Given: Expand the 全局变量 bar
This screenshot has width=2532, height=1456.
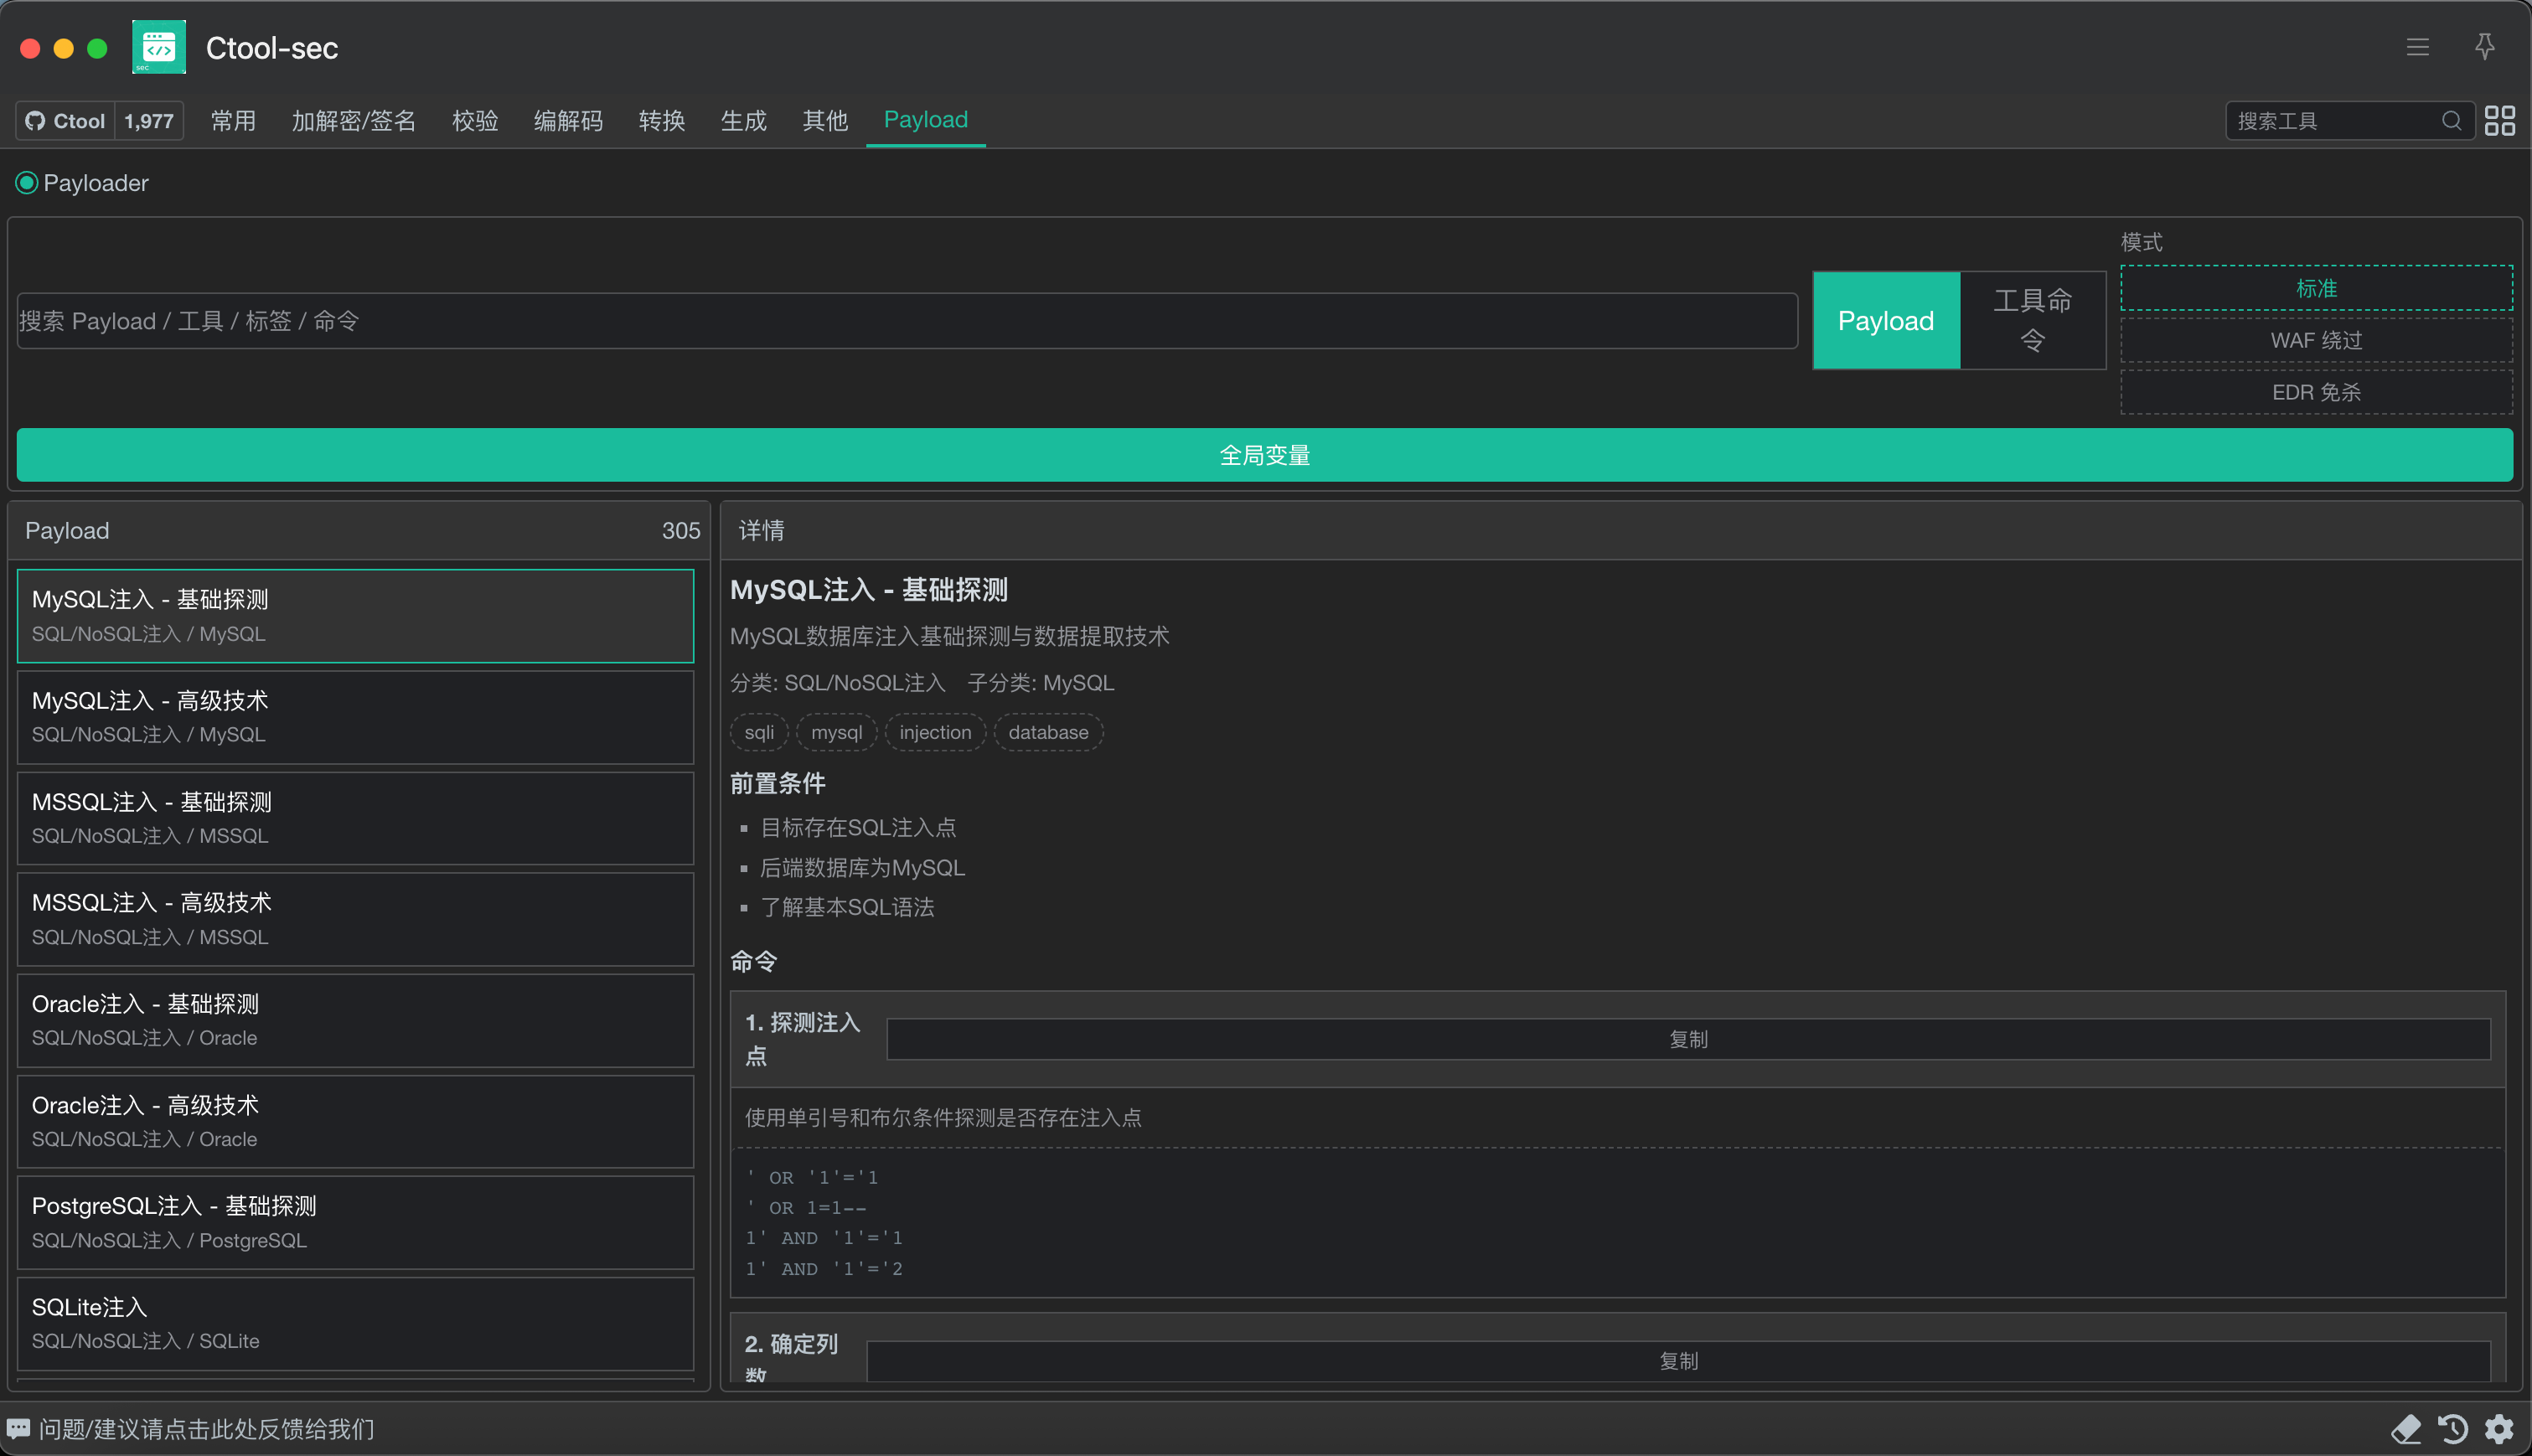Looking at the screenshot, I should pyautogui.click(x=1264, y=455).
